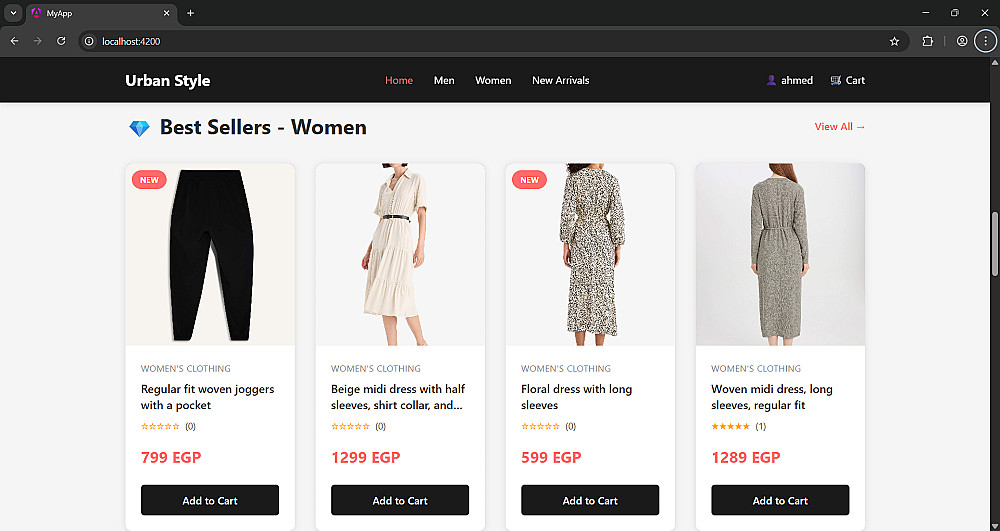The image size is (1000, 531).
Task: Expand the tab search dropdown arrow
Action: [x=13, y=13]
